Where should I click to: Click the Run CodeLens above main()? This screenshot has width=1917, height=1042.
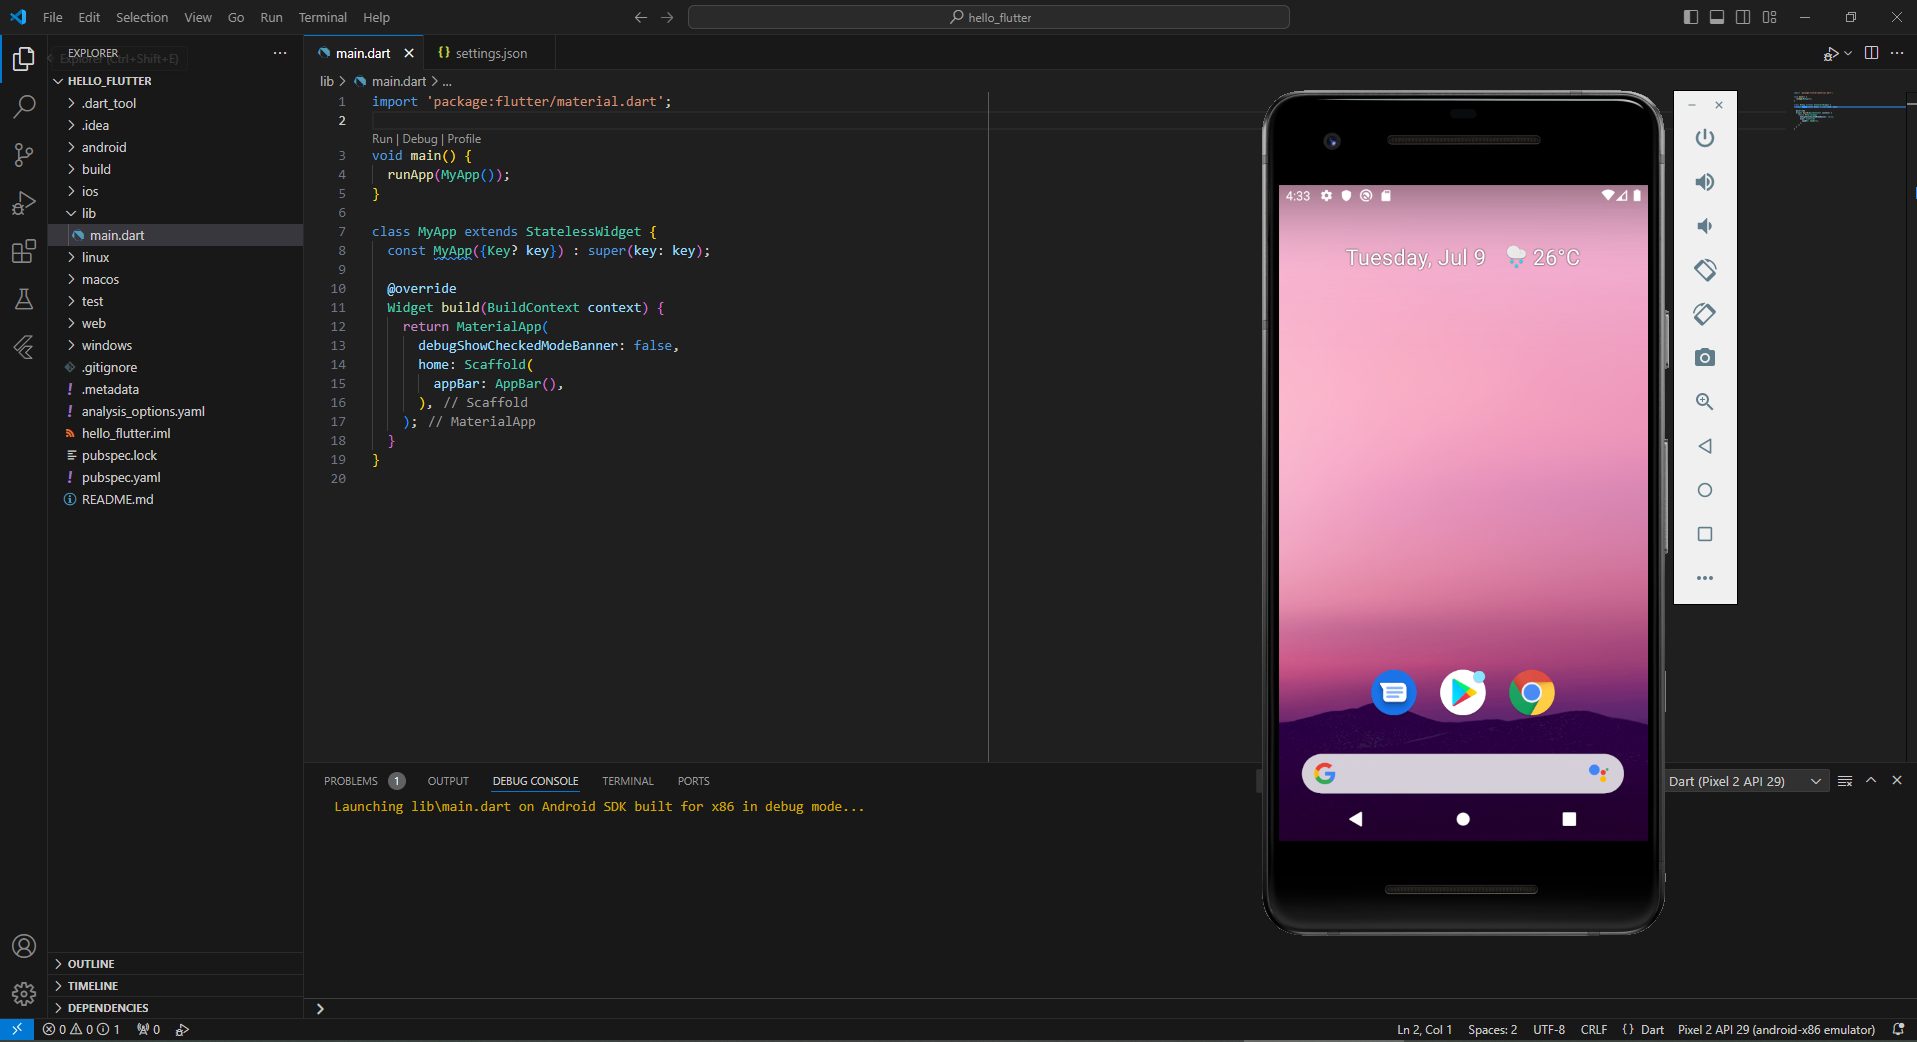pyautogui.click(x=382, y=139)
